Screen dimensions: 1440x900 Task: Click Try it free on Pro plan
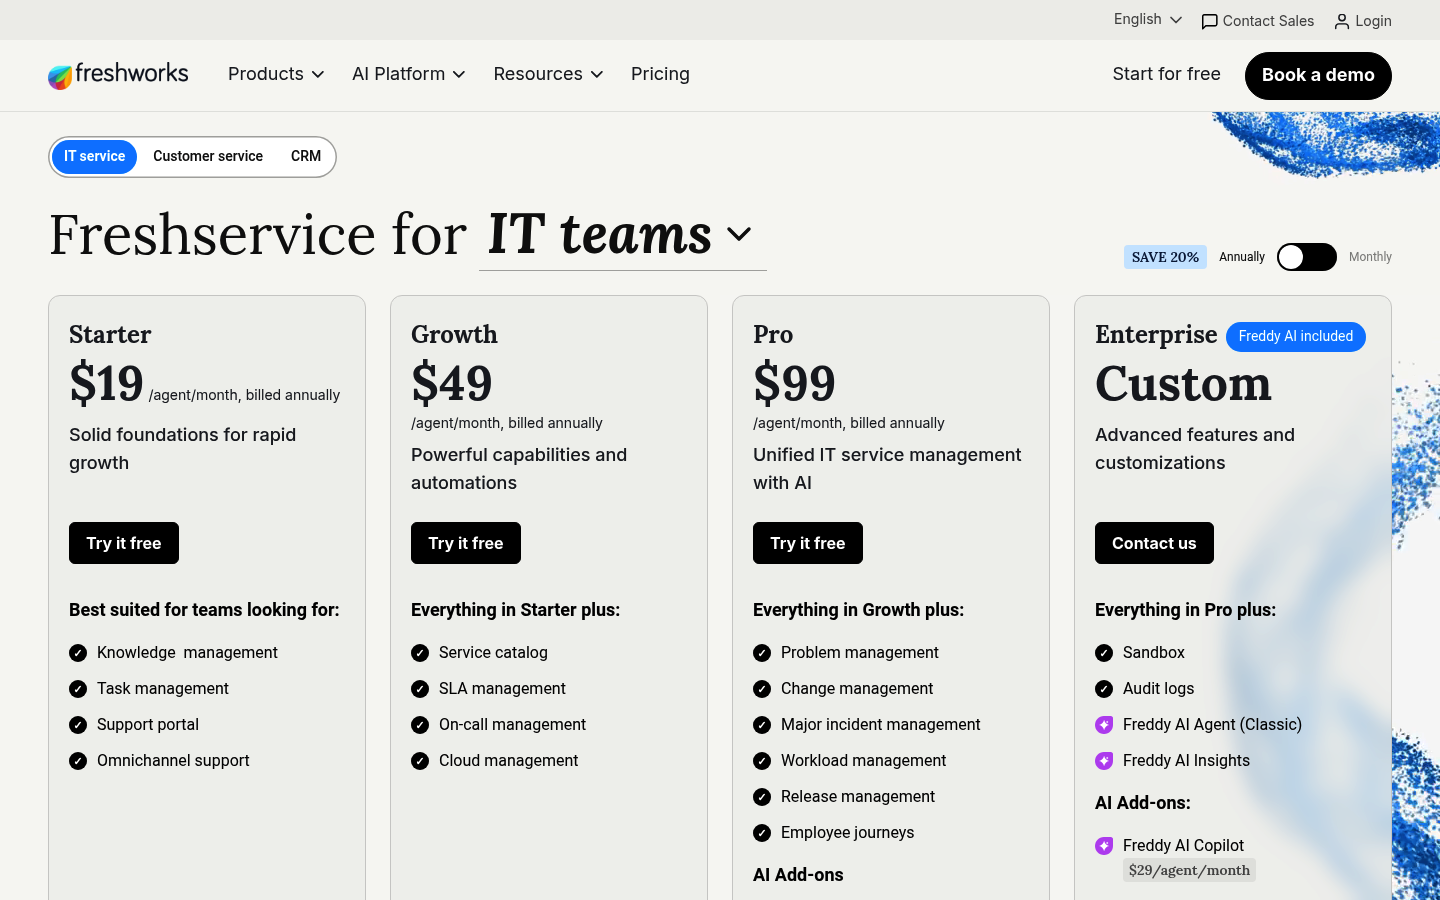tap(808, 543)
